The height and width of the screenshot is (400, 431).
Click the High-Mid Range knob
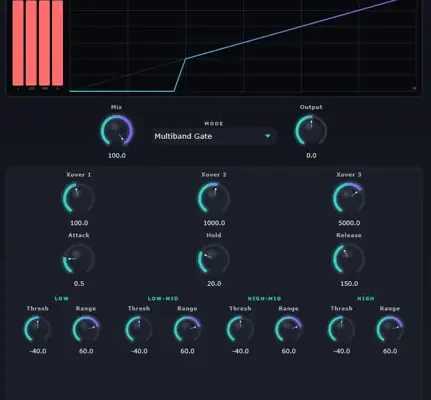click(289, 329)
